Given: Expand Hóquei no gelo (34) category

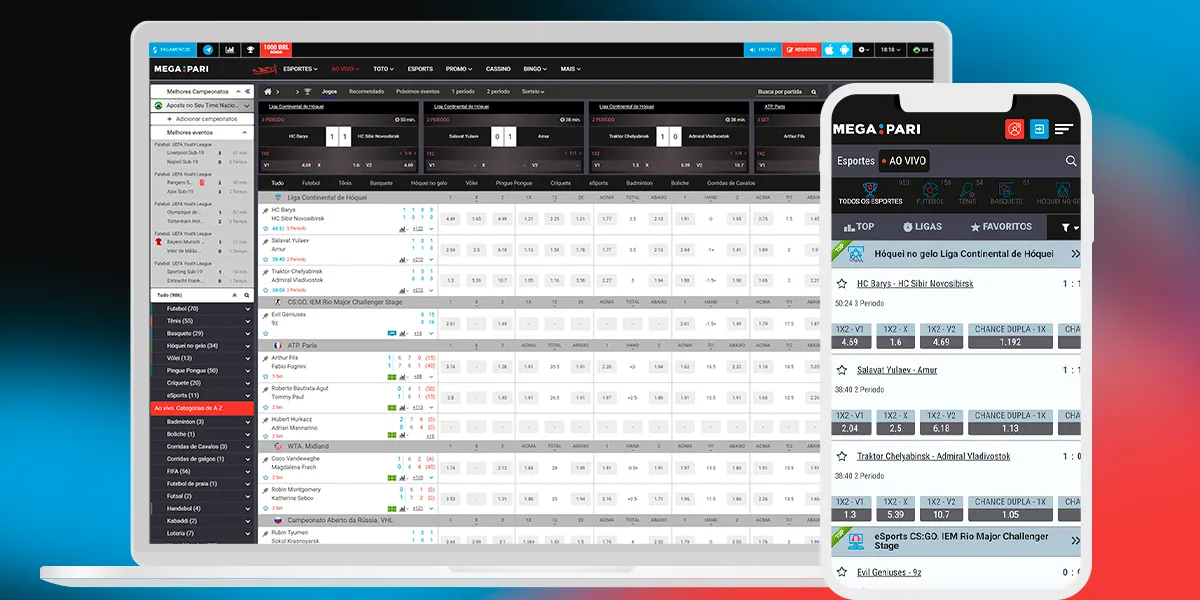Looking at the screenshot, I should pos(248,346).
